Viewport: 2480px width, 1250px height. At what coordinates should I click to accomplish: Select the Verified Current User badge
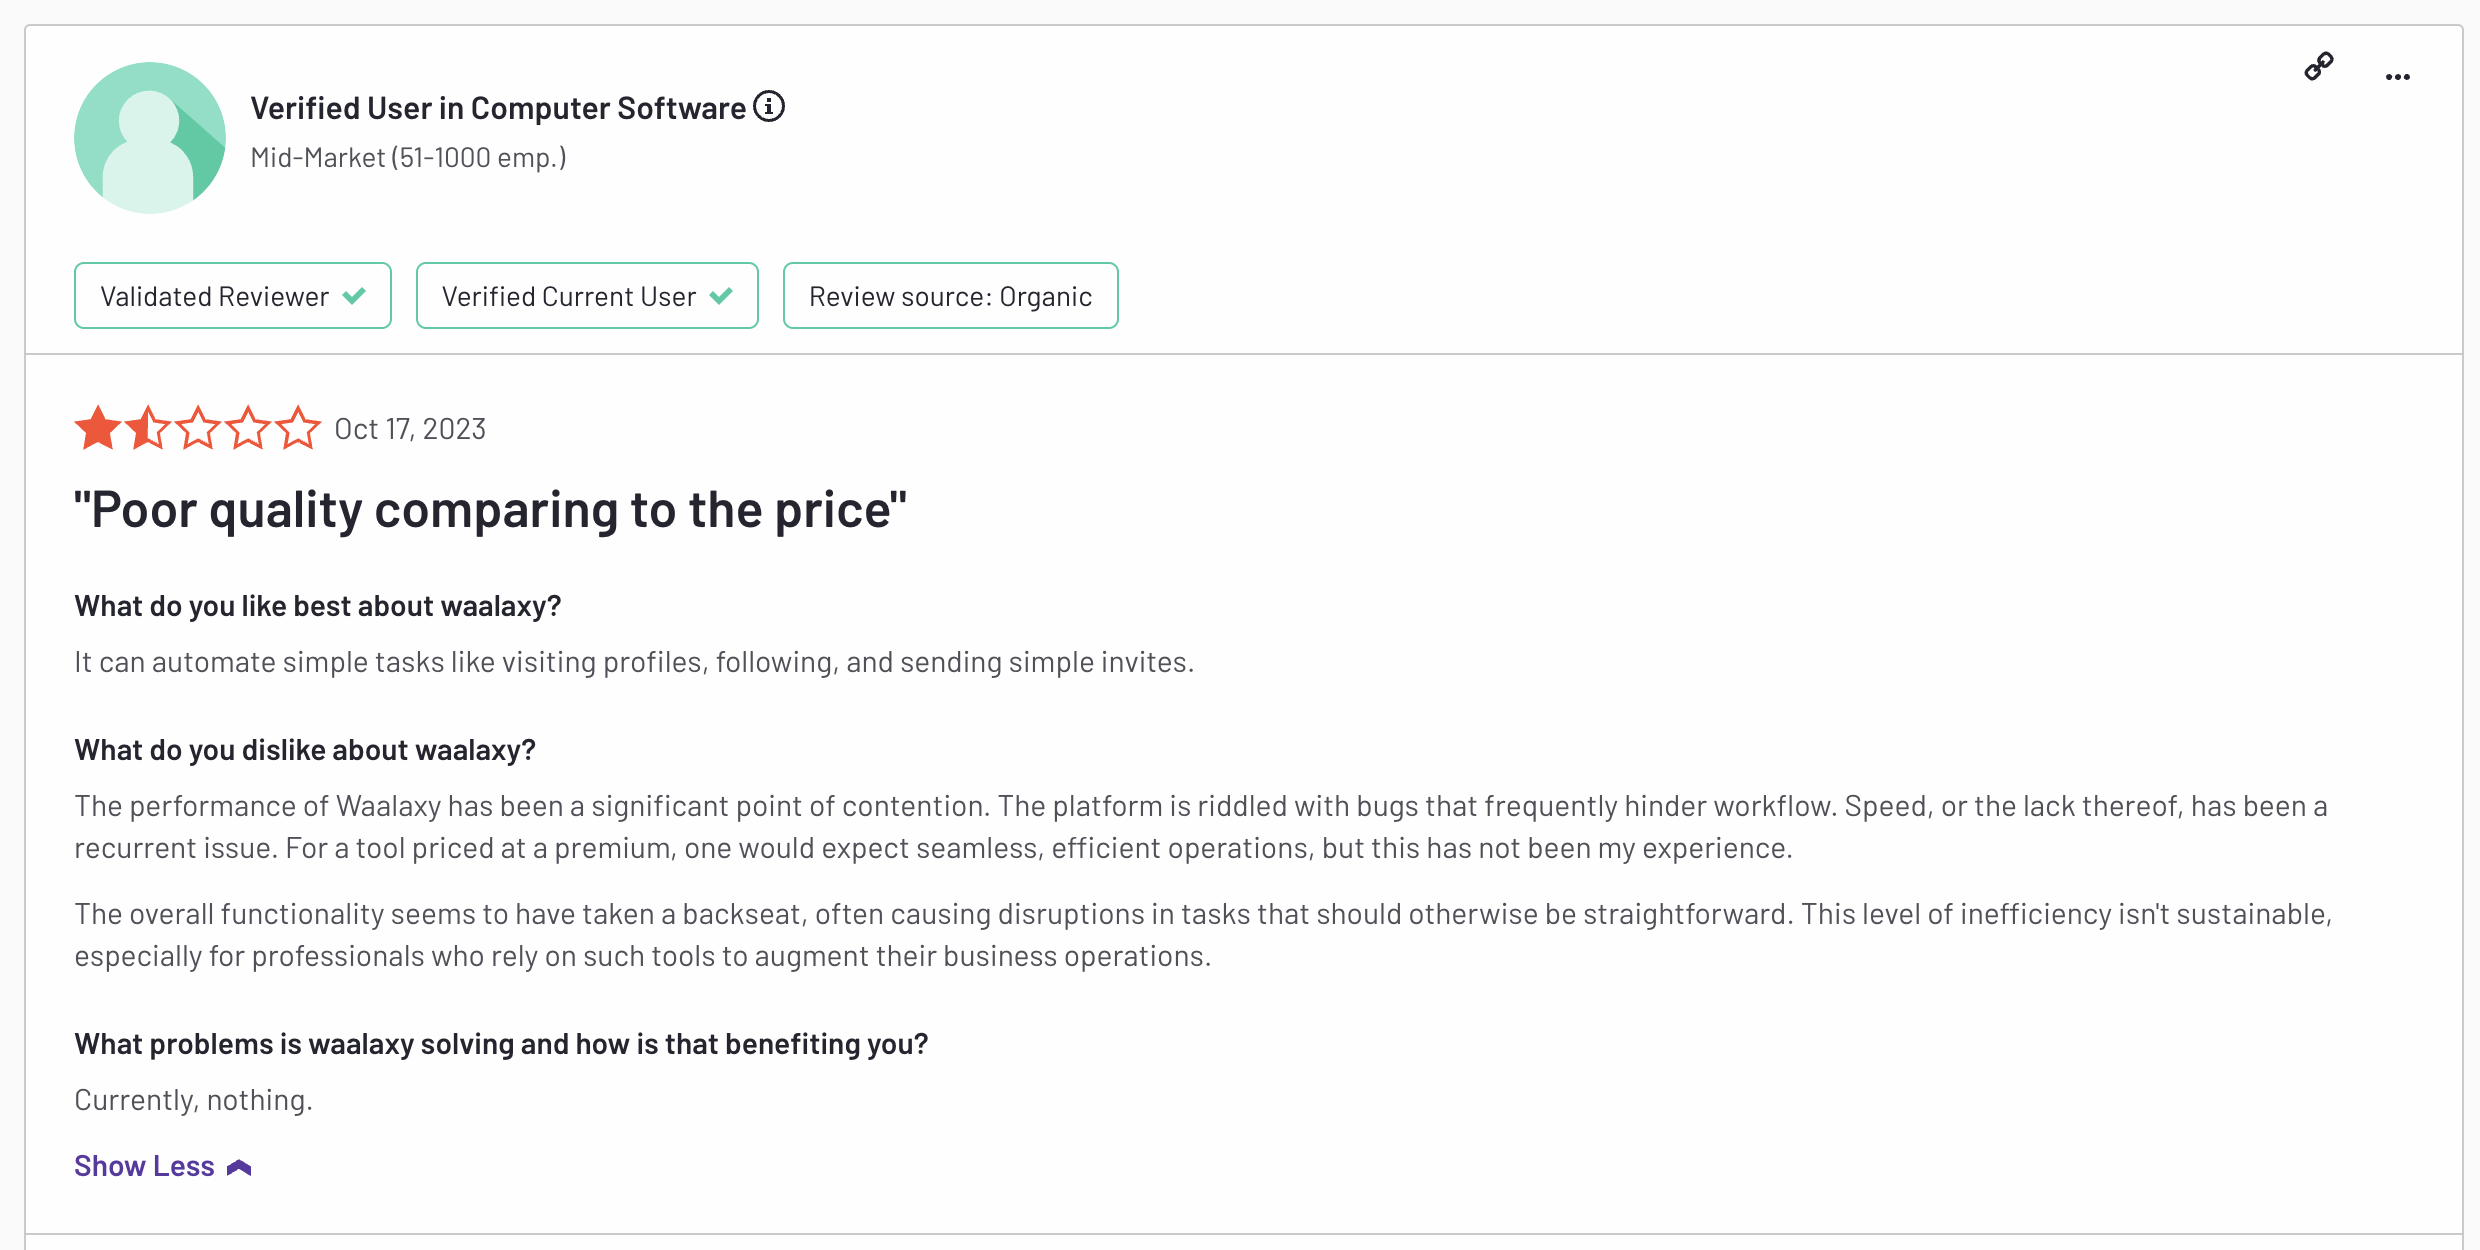tap(587, 296)
